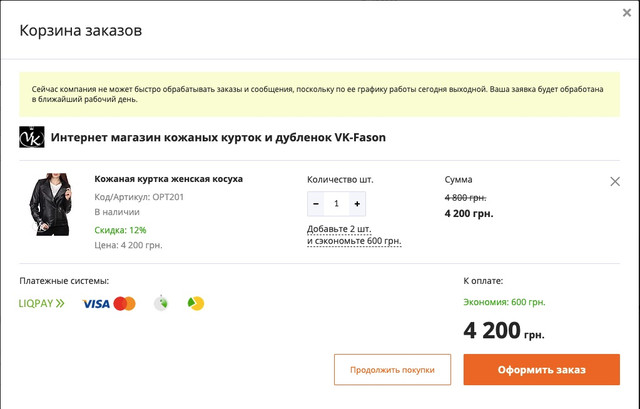The image size is (640, 409).
Task: Click the quantity input field
Action: click(336, 204)
